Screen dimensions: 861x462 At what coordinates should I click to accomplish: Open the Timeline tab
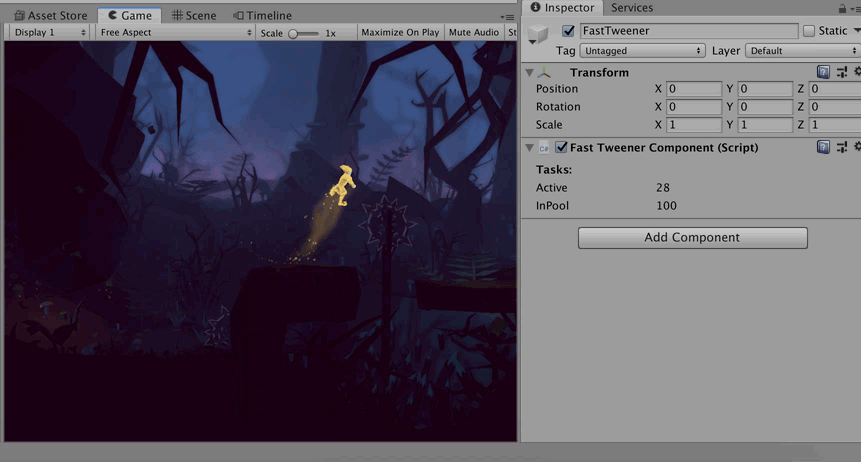click(262, 15)
